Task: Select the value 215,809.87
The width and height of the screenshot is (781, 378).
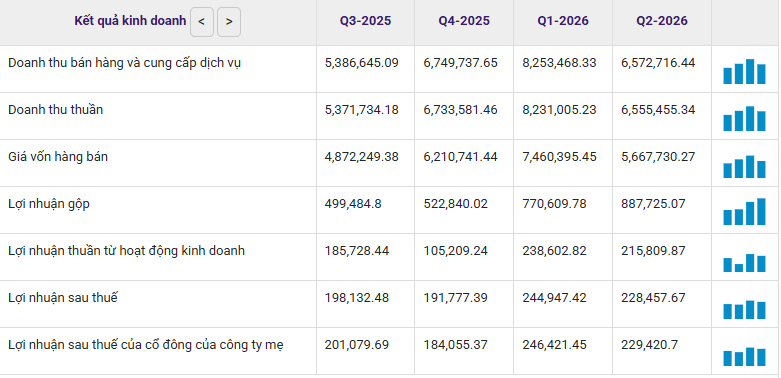Action: tap(653, 251)
